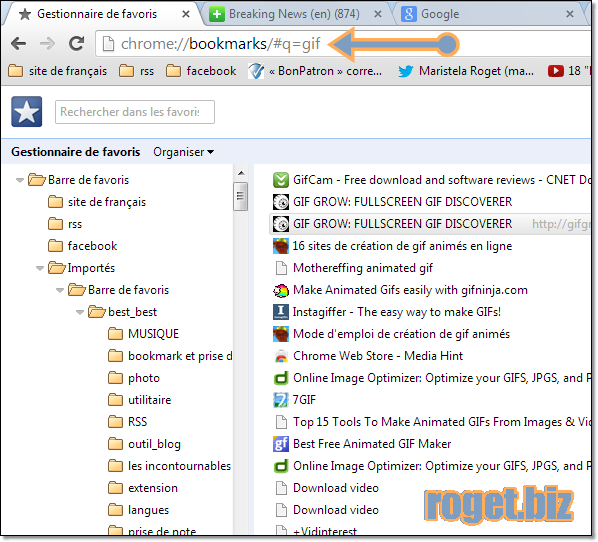Select the photo folder in the tree
598x542 pixels.
point(134,378)
